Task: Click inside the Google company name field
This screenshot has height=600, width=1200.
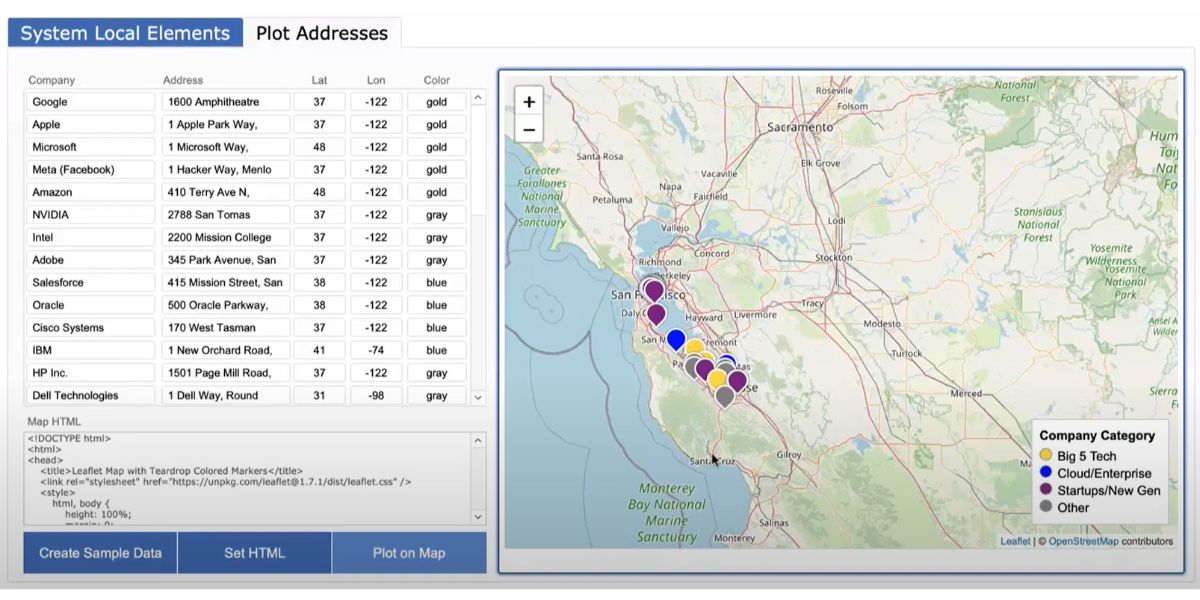Action: click(x=90, y=101)
